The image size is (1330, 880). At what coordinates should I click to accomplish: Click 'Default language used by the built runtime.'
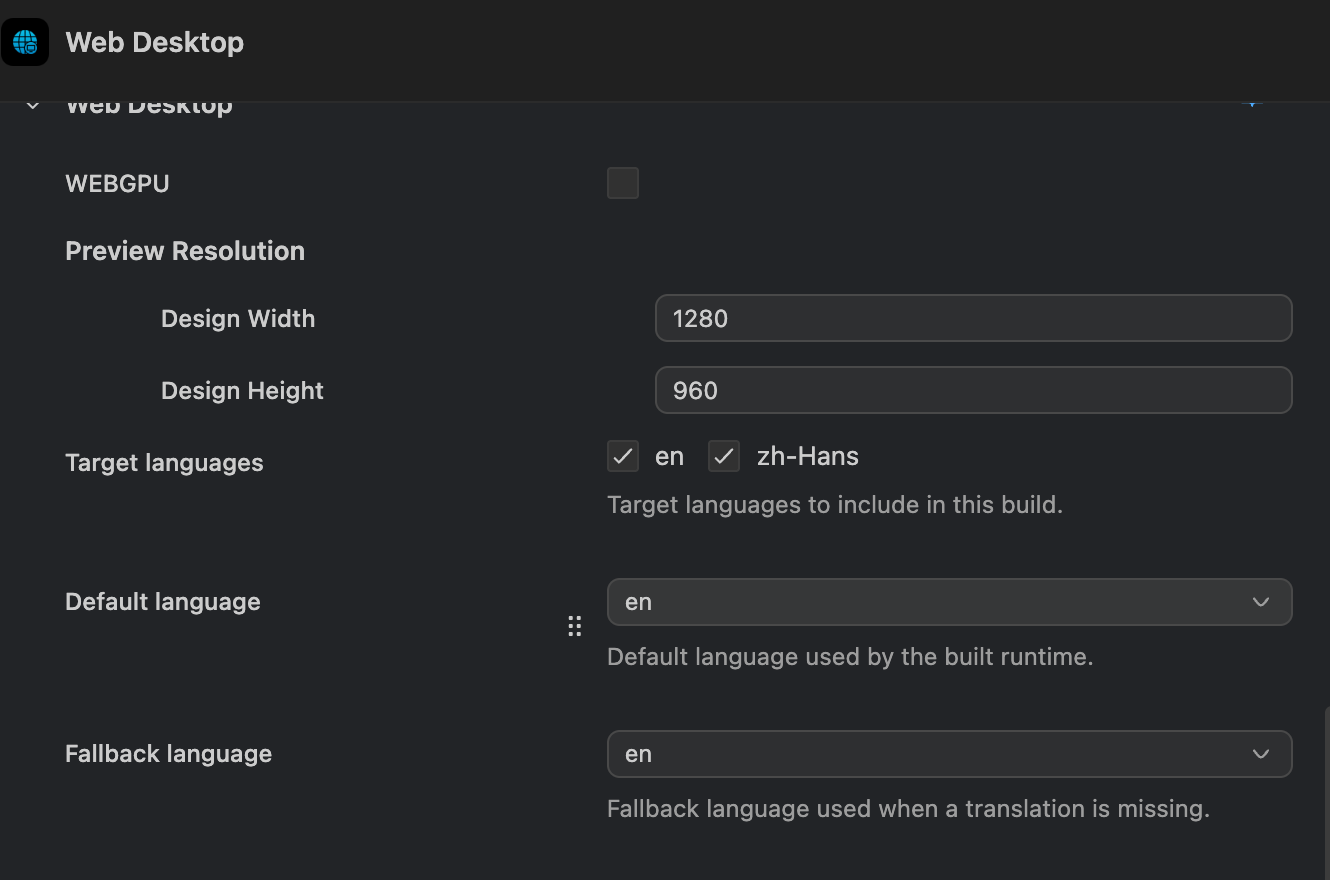click(850, 657)
